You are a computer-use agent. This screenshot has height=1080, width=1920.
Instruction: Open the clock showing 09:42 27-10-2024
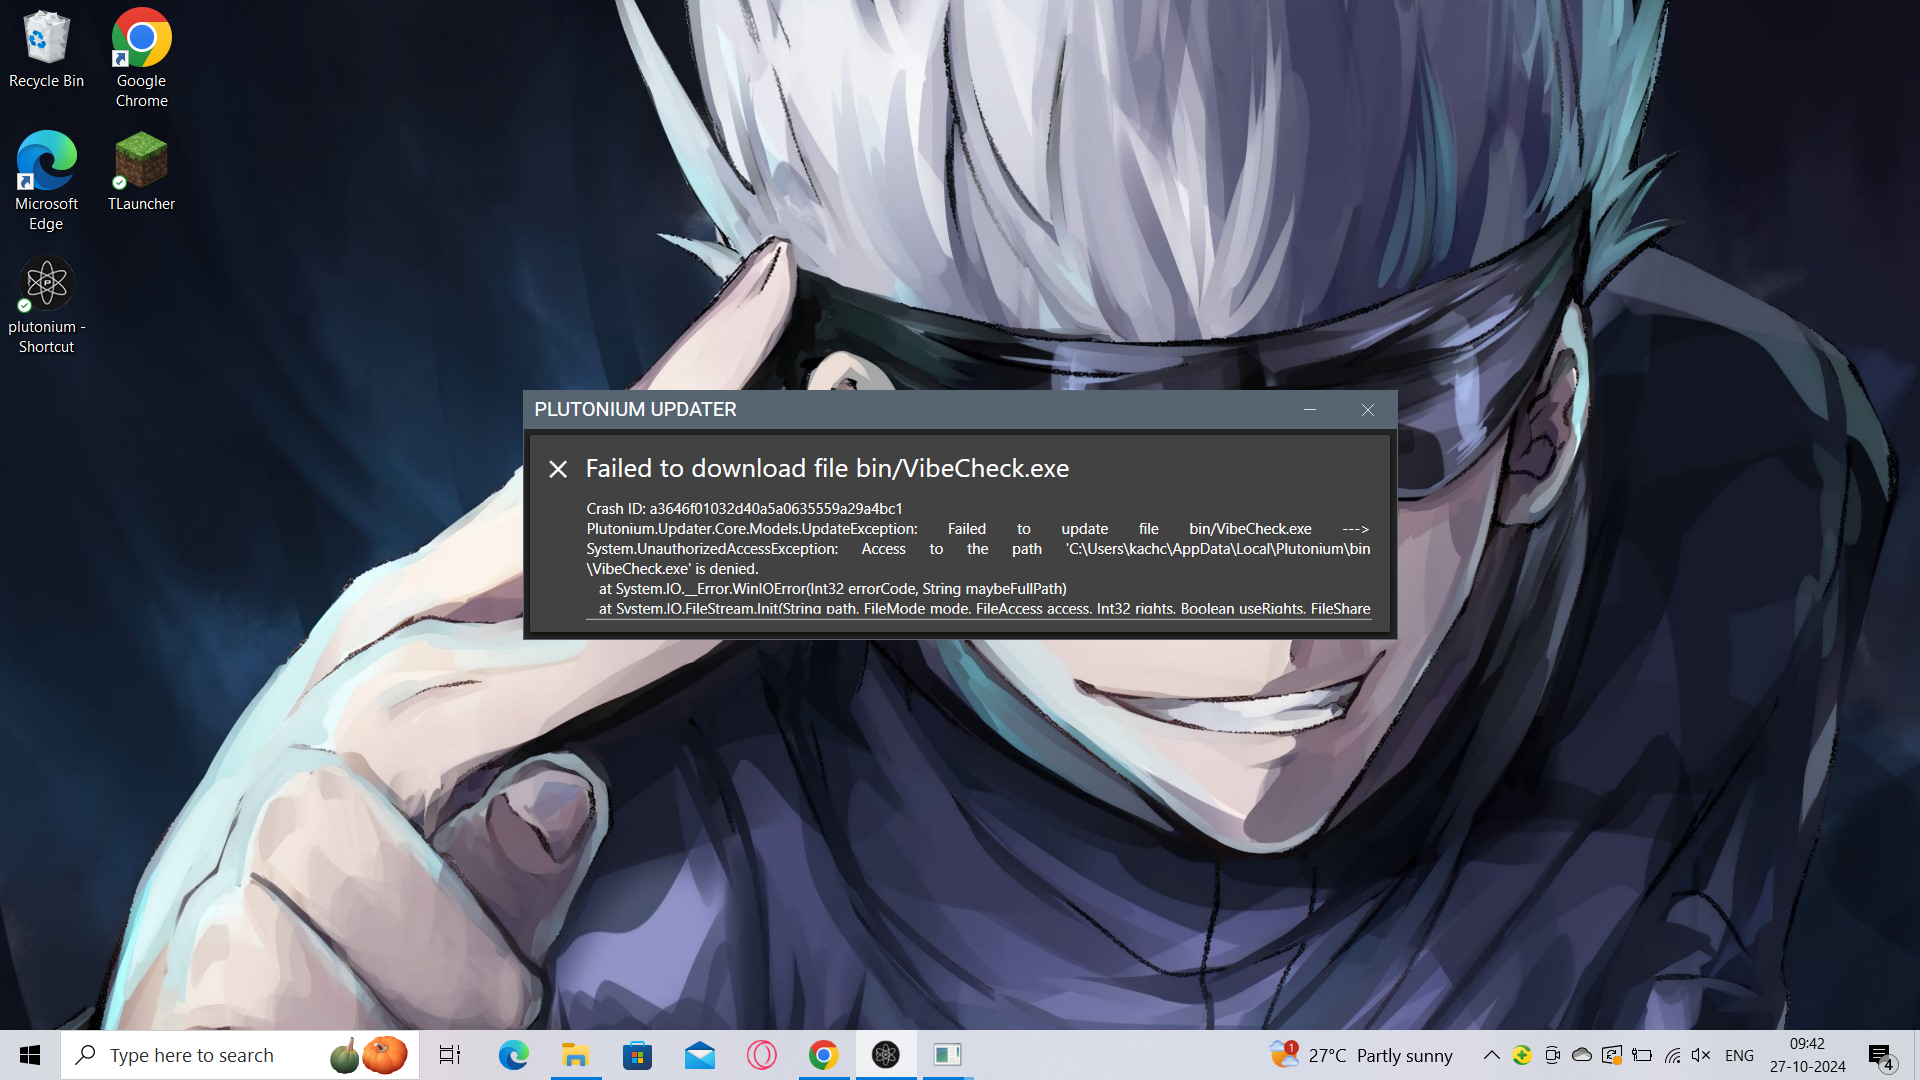[x=1808, y=1055]
